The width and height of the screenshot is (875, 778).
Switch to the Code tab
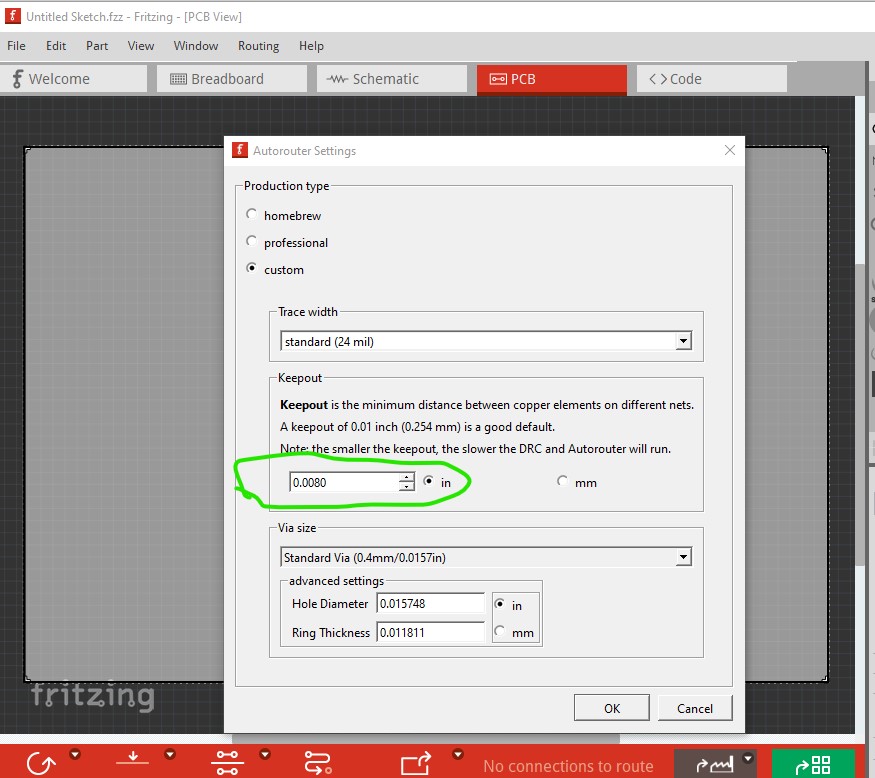pos(711,79)
